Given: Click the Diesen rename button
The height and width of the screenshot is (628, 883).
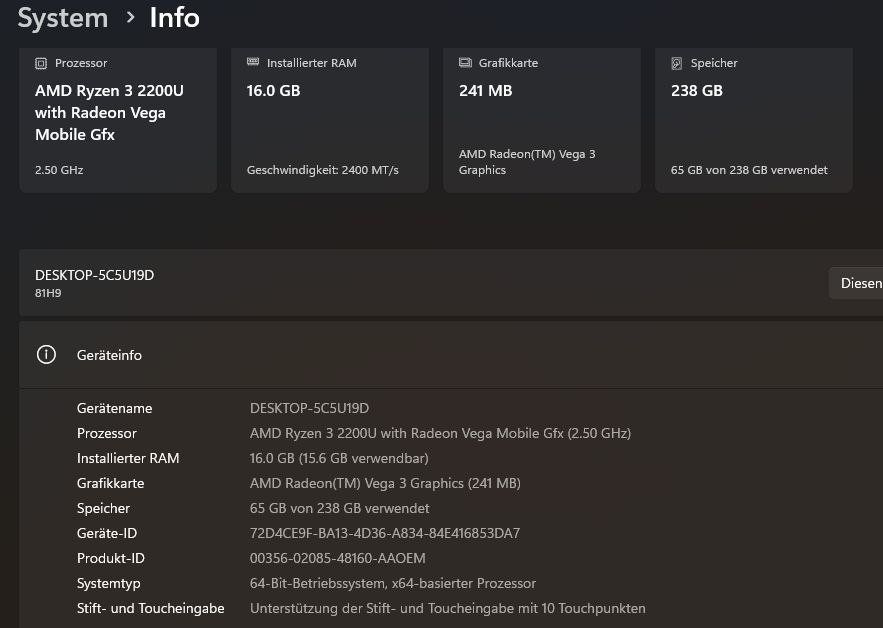Looking at the screenshot, I should click(856, 283).
